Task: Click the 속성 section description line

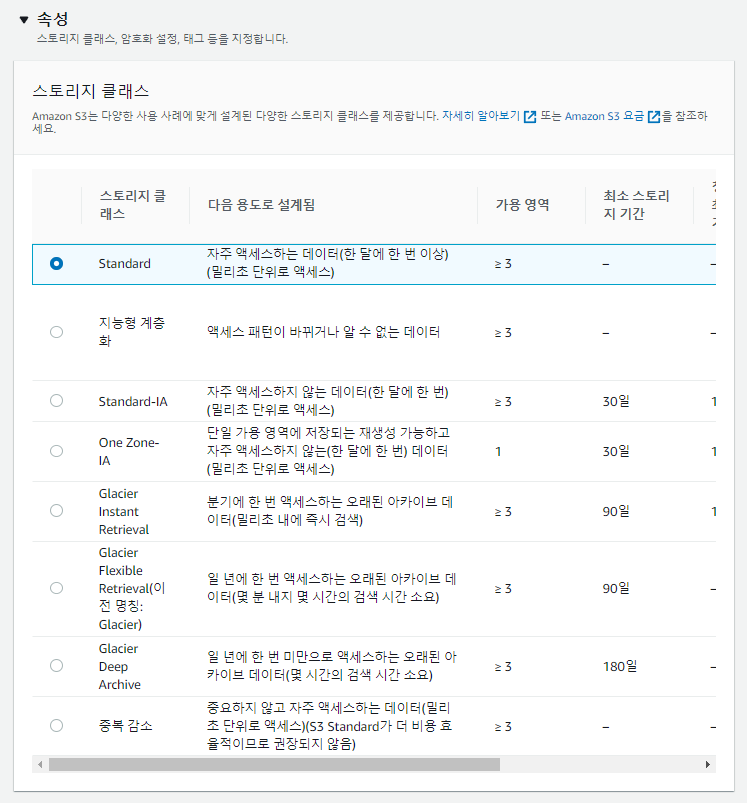Action: 162,39
